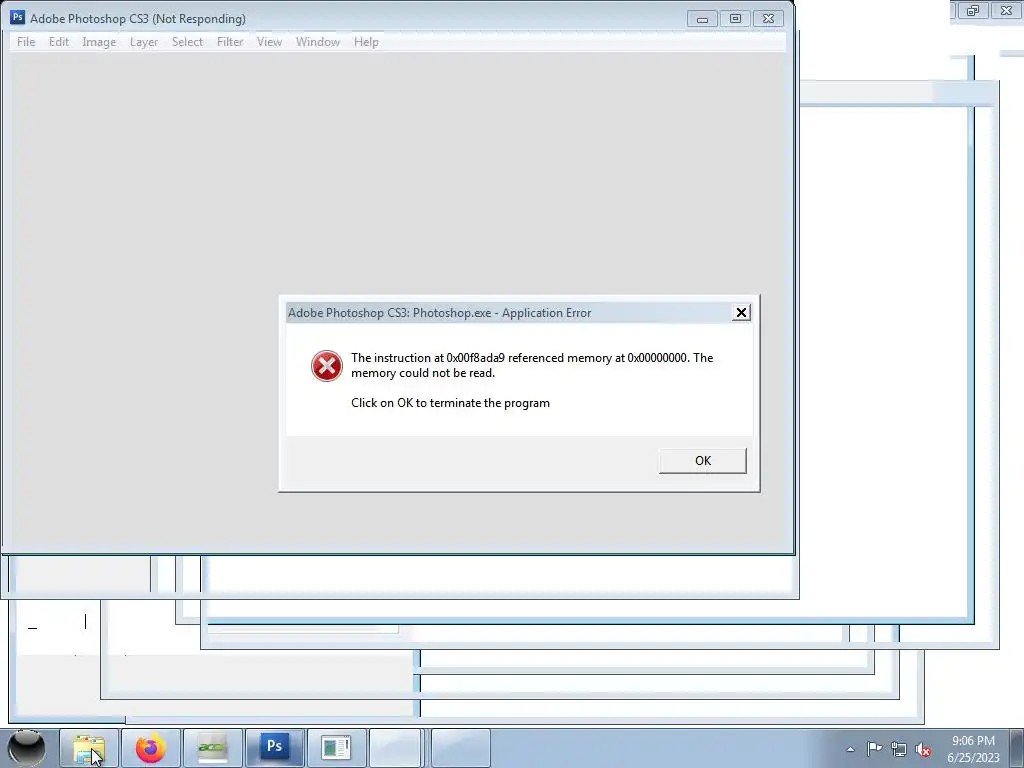Open the Image menu
The height and width of the screenshot is (768, 1024).
[99, 42]
